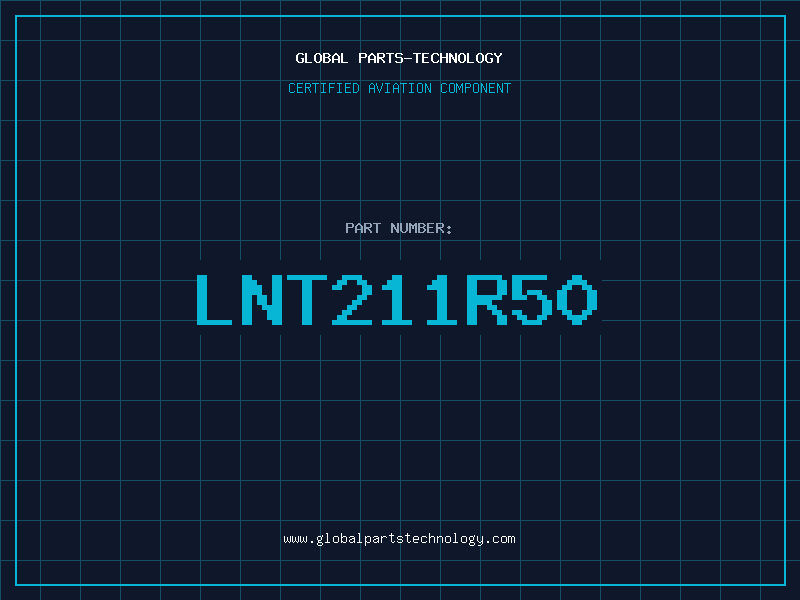Select the word CERTIFIED in the subtitle

click(x=324, y=88)
